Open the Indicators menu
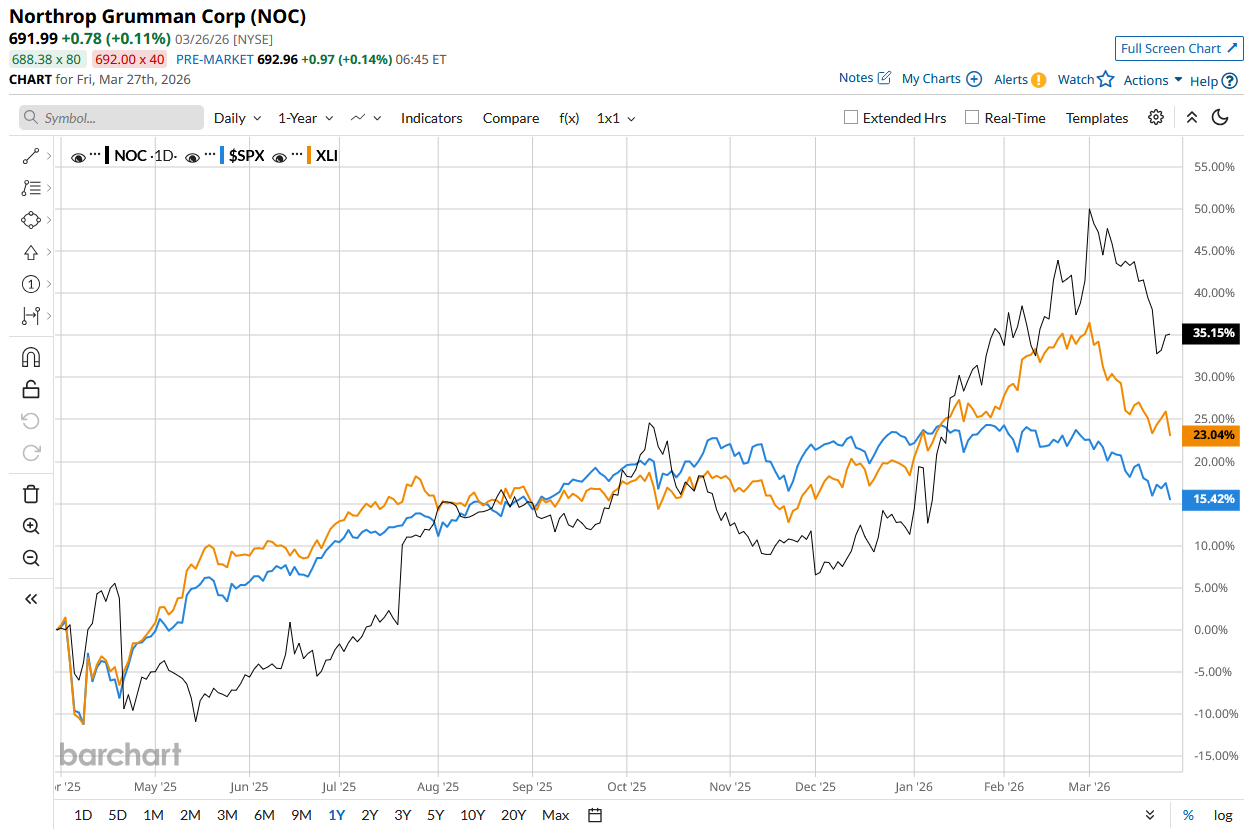 coord(432,118)
